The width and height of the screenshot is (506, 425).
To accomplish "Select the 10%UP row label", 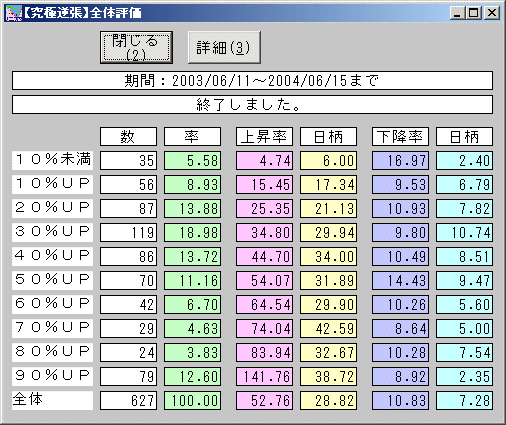I will [x=52, y=184].
